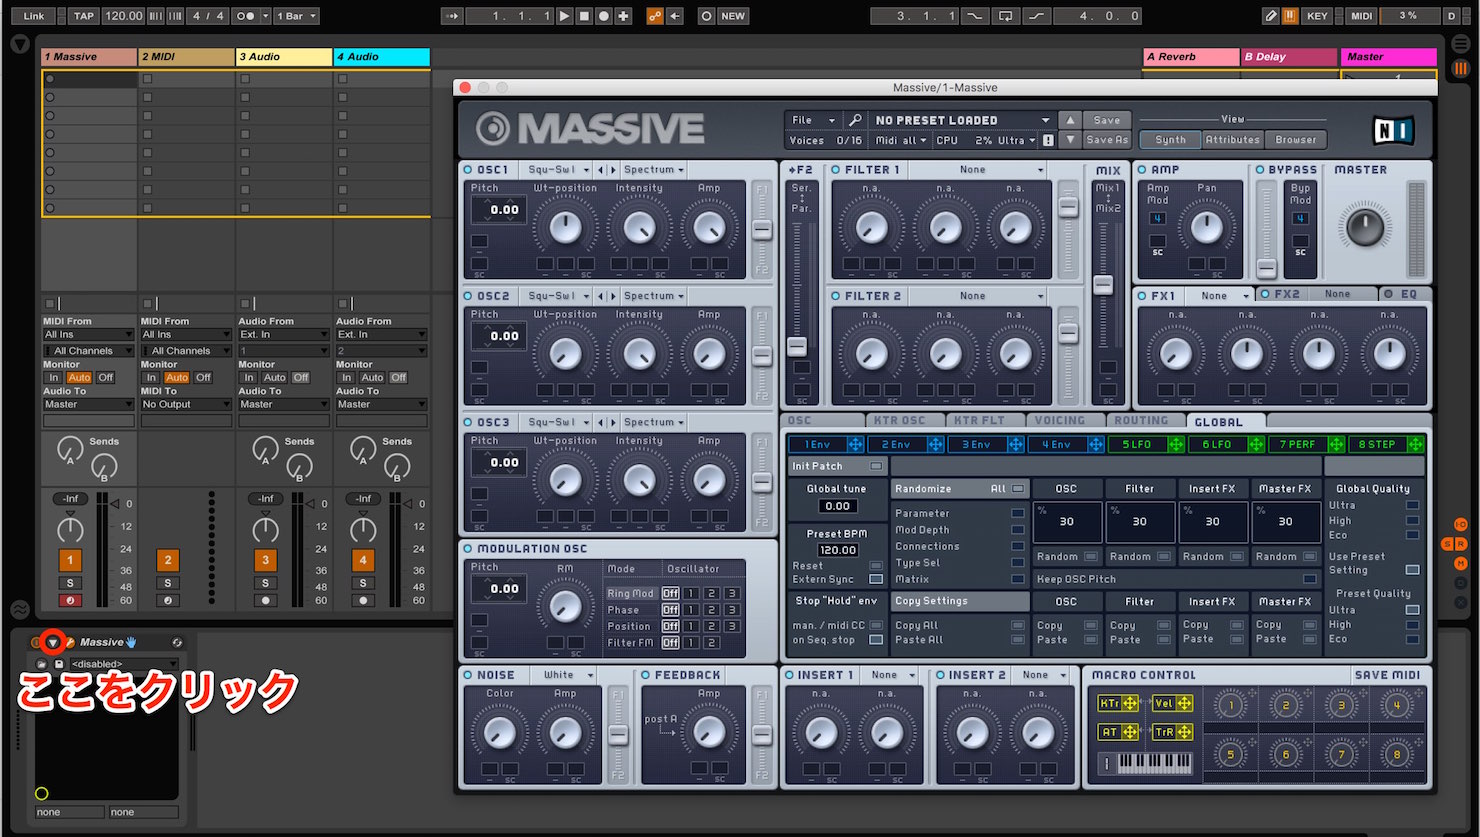Toggle the FEEDBACK section power button
The height and width of the screenshot is (837, 1480).
(x=646, y=675)
